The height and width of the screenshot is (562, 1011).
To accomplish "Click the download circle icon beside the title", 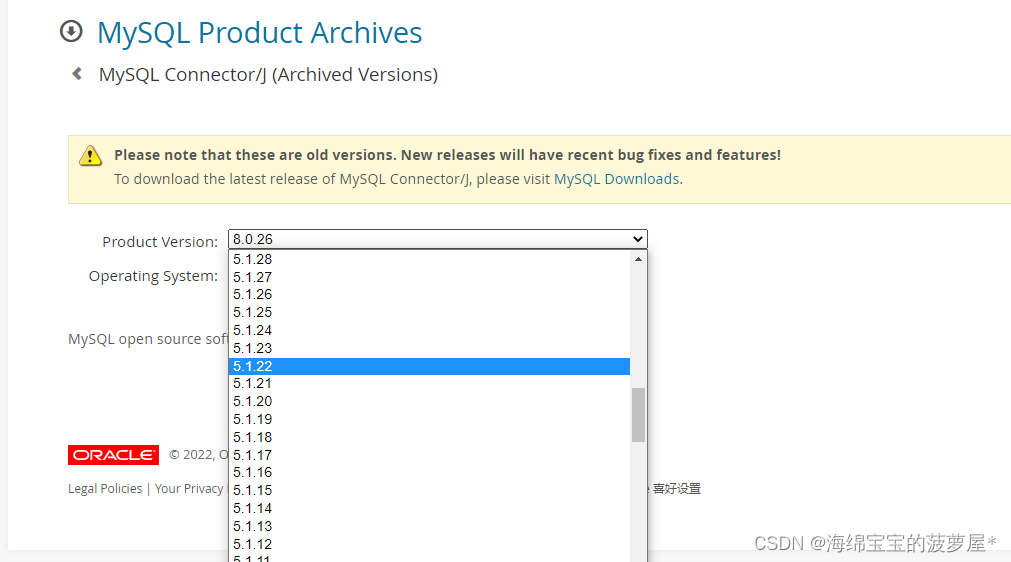I will tap(71, 32).
